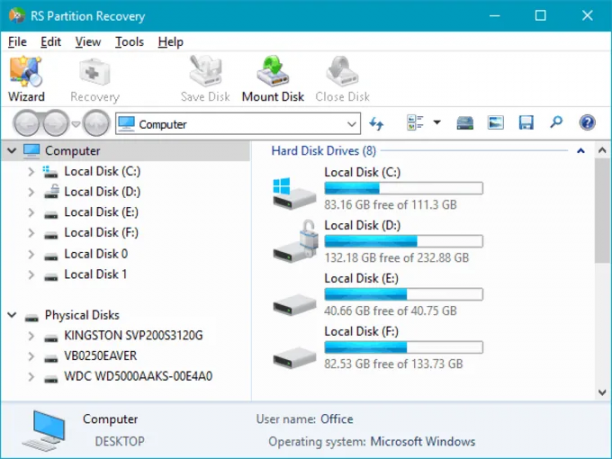
Task: Click the right pane scrollbar thumb
Action: pyautogui.click(x=602, y=210)
